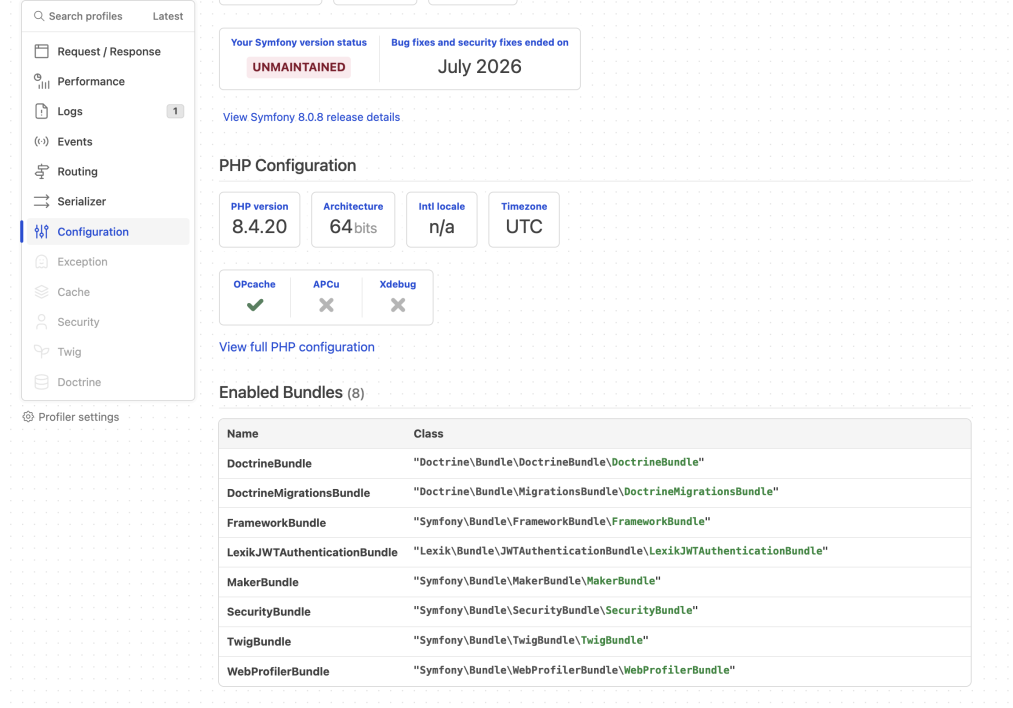Click the DoctrineMigrationsBundle name cell
The image size is (1013, 708).
click(298, 493)
